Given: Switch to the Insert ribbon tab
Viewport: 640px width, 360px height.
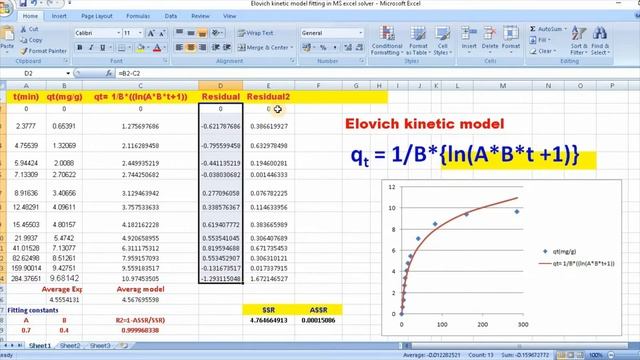Looking at the screenshot, I should pyautogui.click(x=59, y=16).
